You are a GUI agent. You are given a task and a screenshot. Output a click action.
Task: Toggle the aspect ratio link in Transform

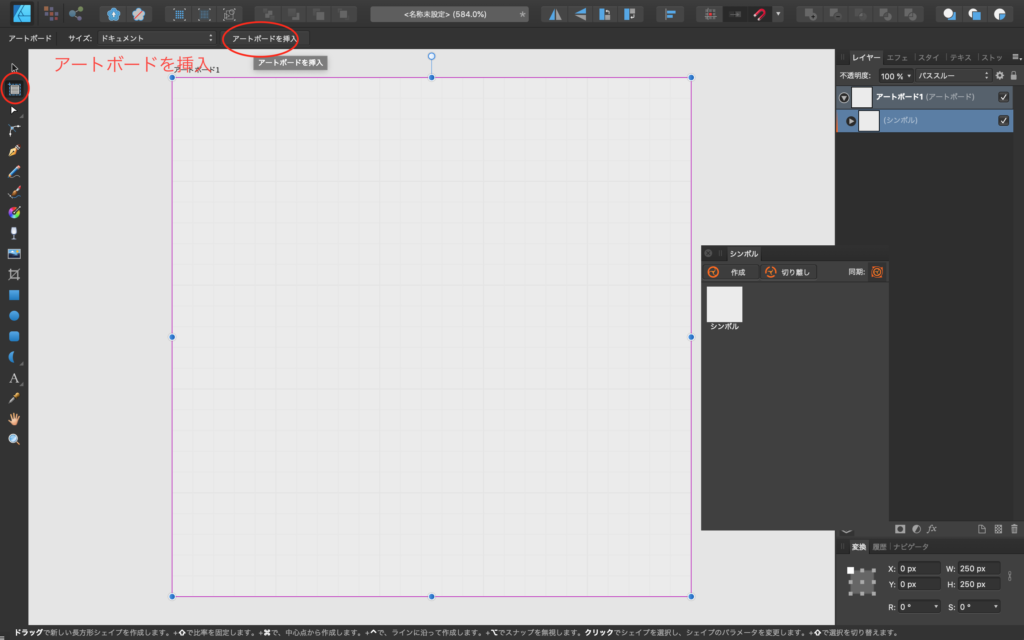(x=1010, y=576)
